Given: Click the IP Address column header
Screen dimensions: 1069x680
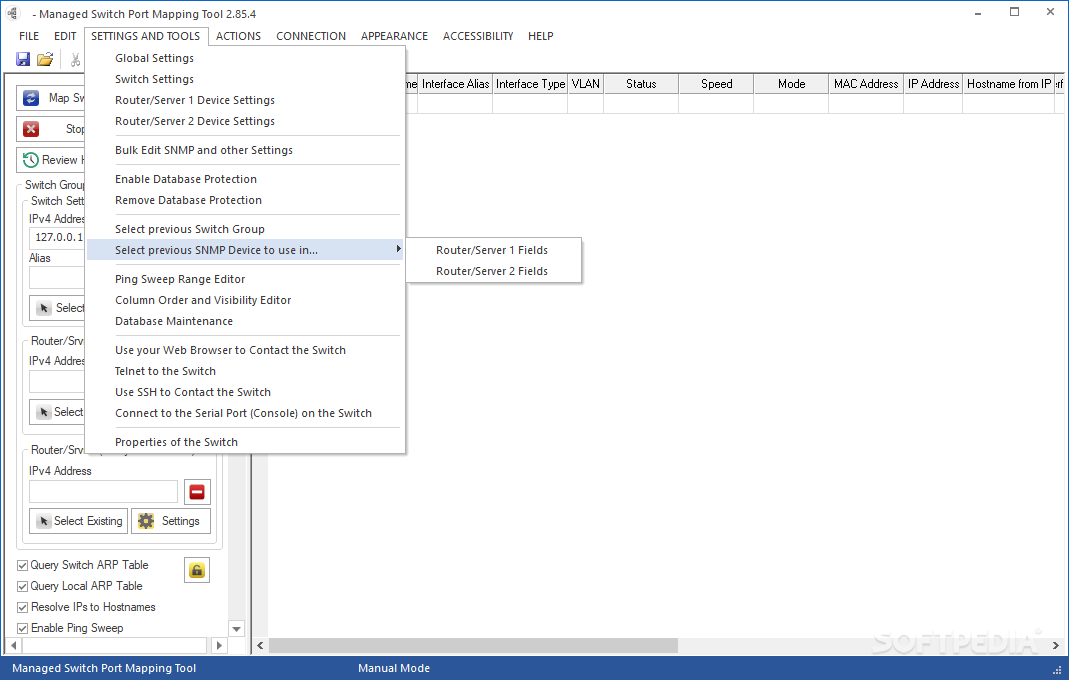Looking at the screenshot, I should [x=933, y=84].
